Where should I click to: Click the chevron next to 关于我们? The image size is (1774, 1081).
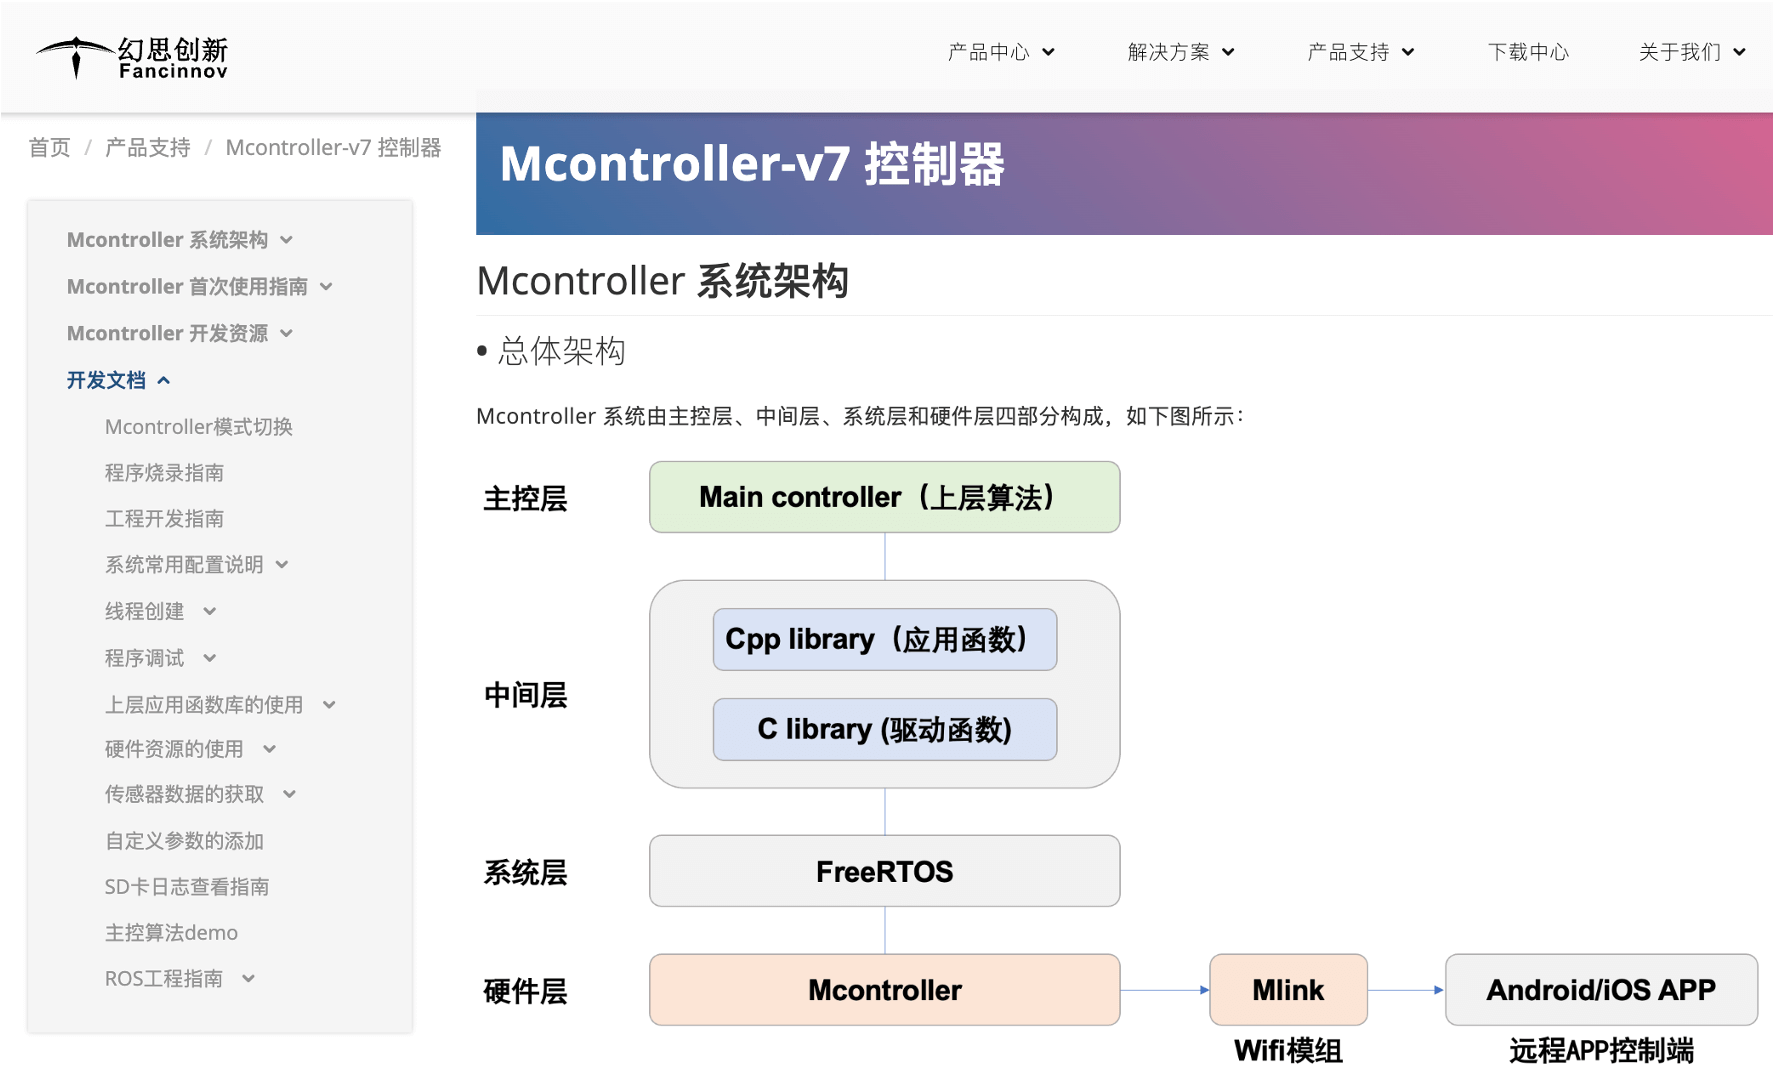tap(1739, 52)
